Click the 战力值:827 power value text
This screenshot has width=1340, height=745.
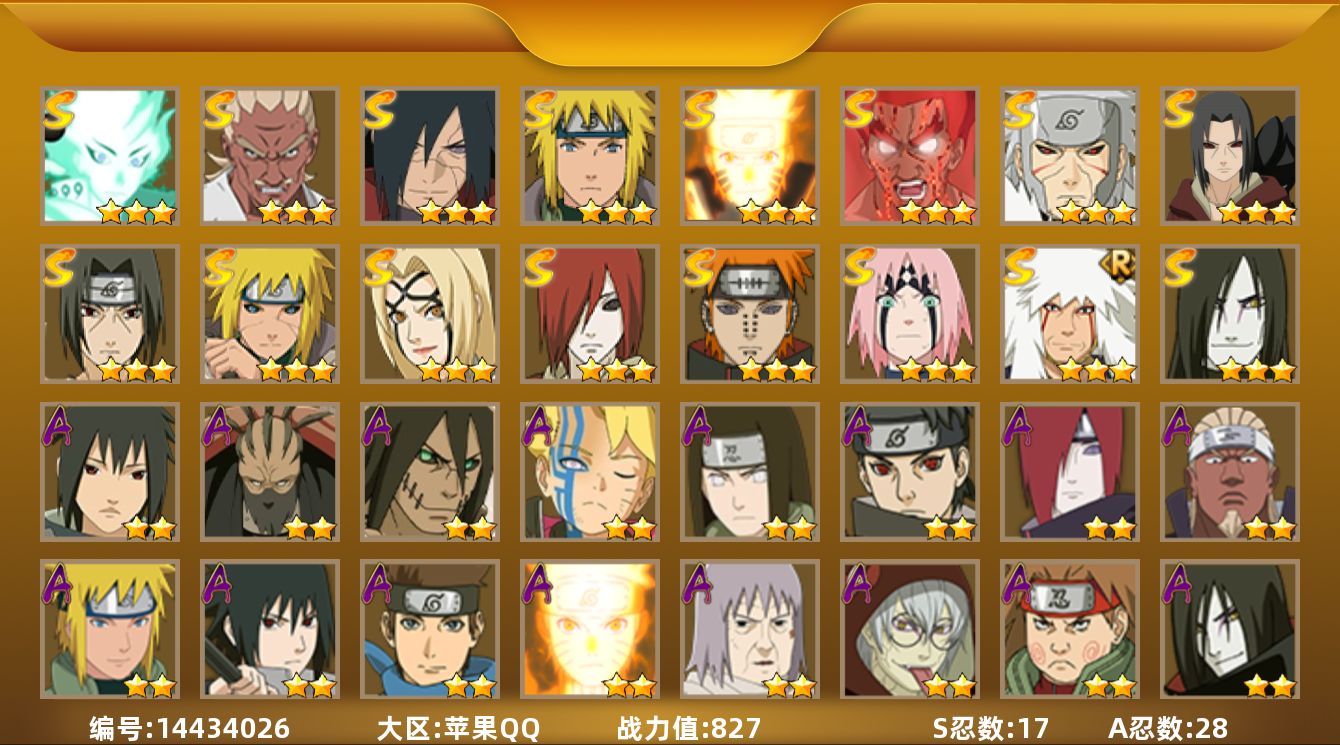(x=689, y=728)
